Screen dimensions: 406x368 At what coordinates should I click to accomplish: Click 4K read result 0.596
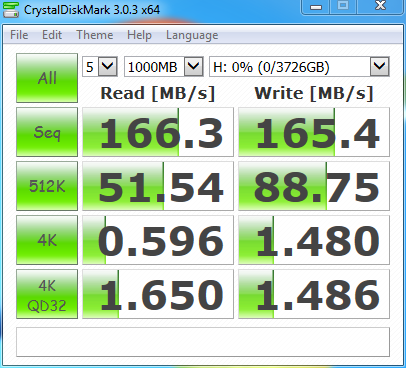point(158,240)
